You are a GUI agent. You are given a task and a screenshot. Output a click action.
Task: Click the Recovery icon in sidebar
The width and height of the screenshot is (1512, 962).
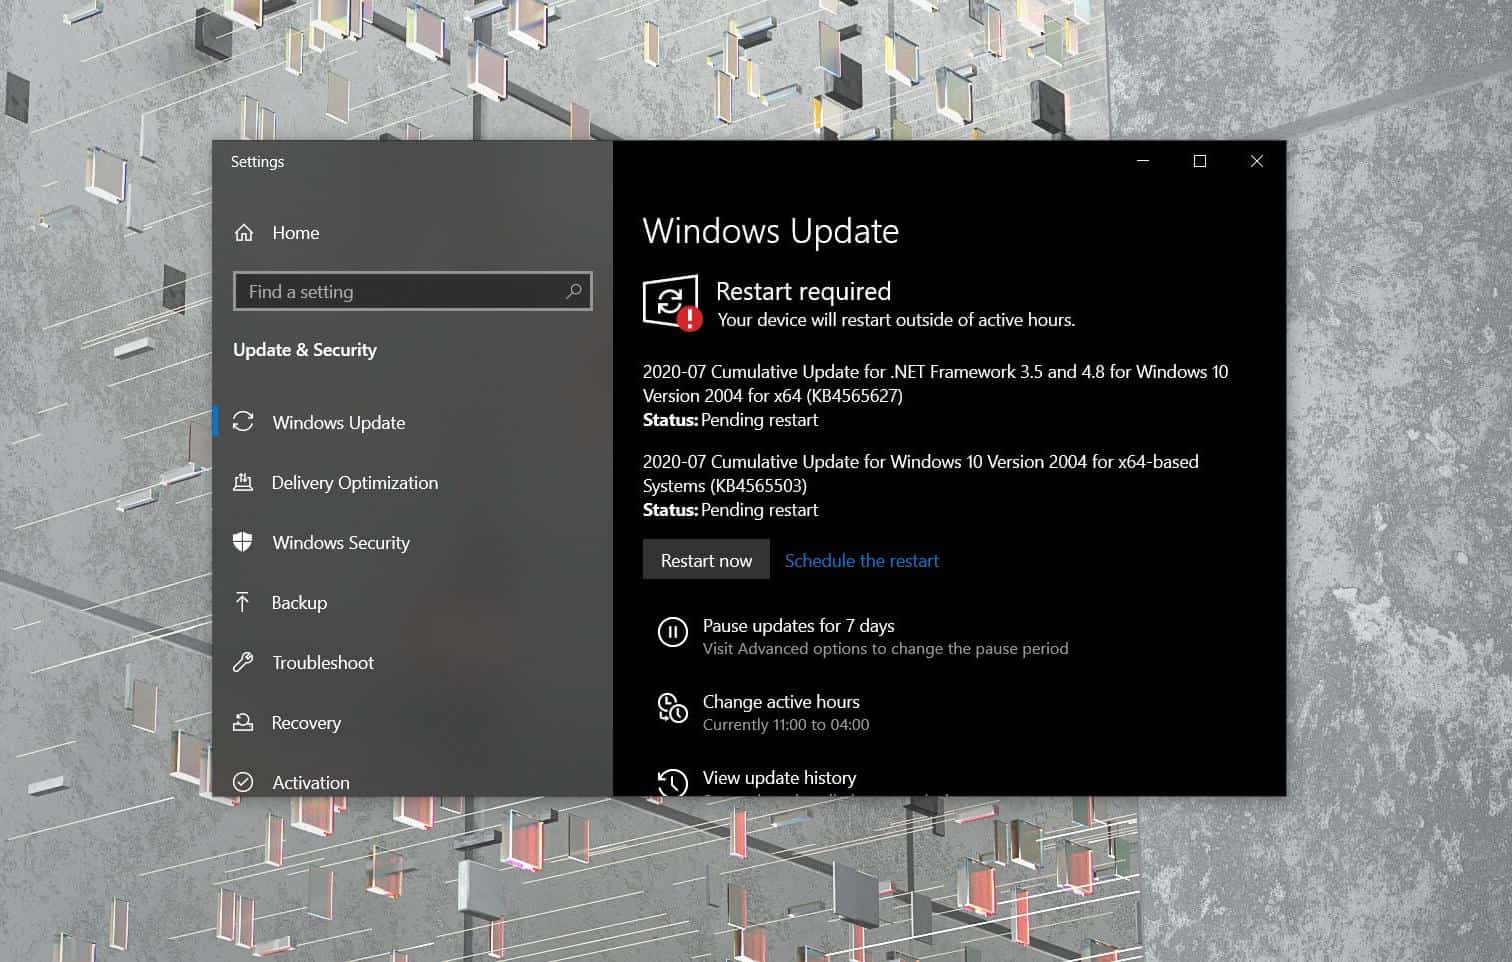coord(243,722)
